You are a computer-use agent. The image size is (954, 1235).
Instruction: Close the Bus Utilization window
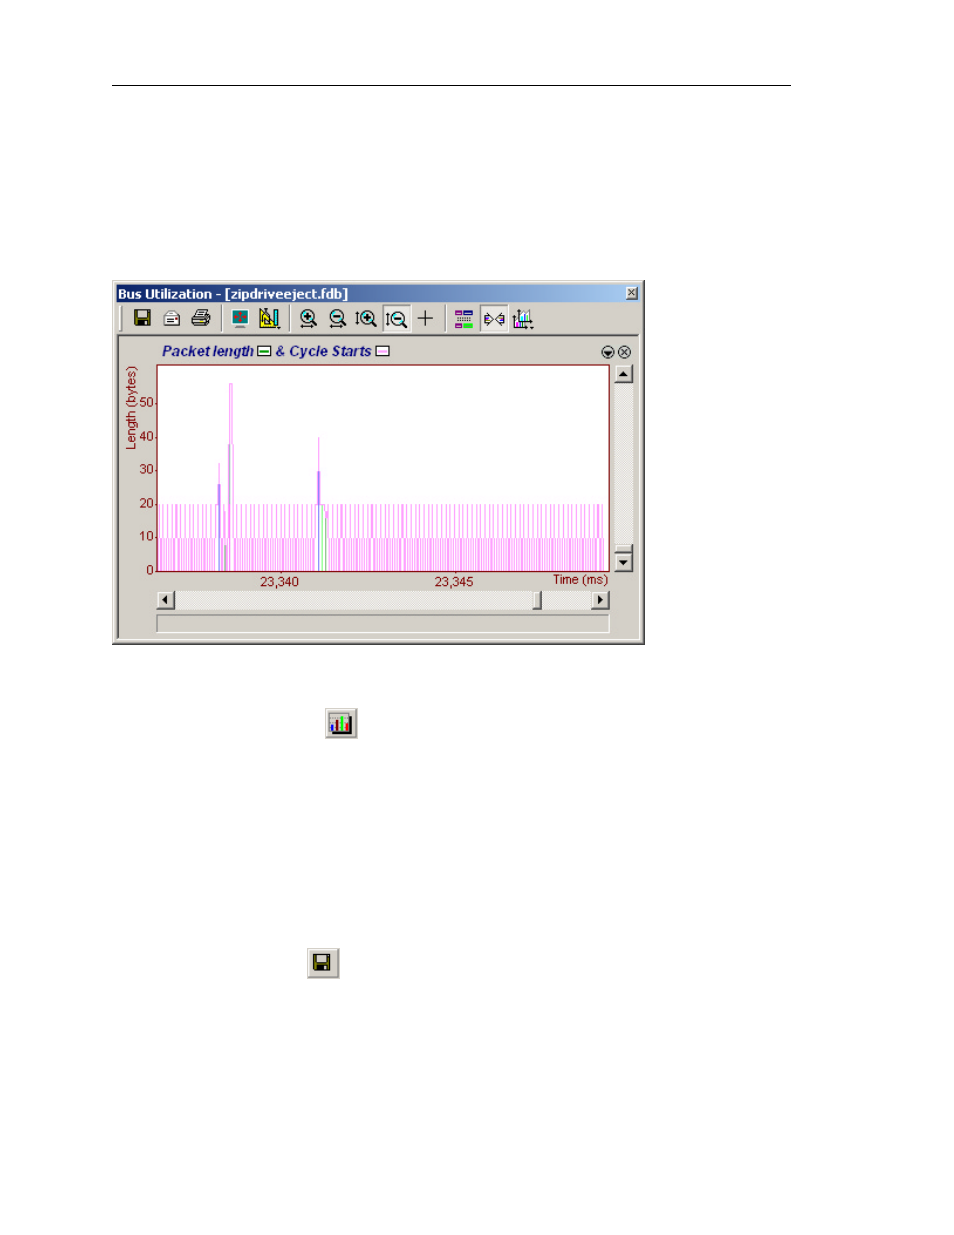[x=631, y=293]
